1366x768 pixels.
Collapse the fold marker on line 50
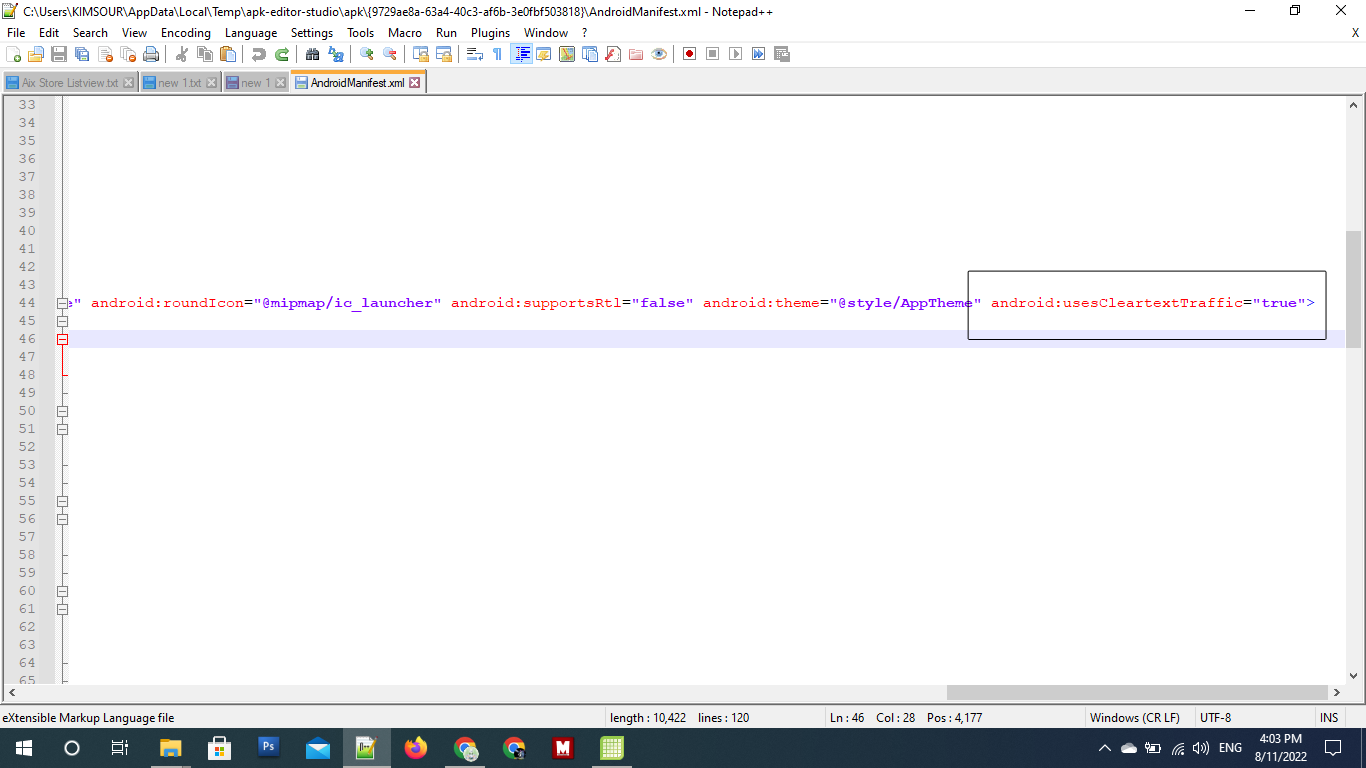tap(62, 411)
